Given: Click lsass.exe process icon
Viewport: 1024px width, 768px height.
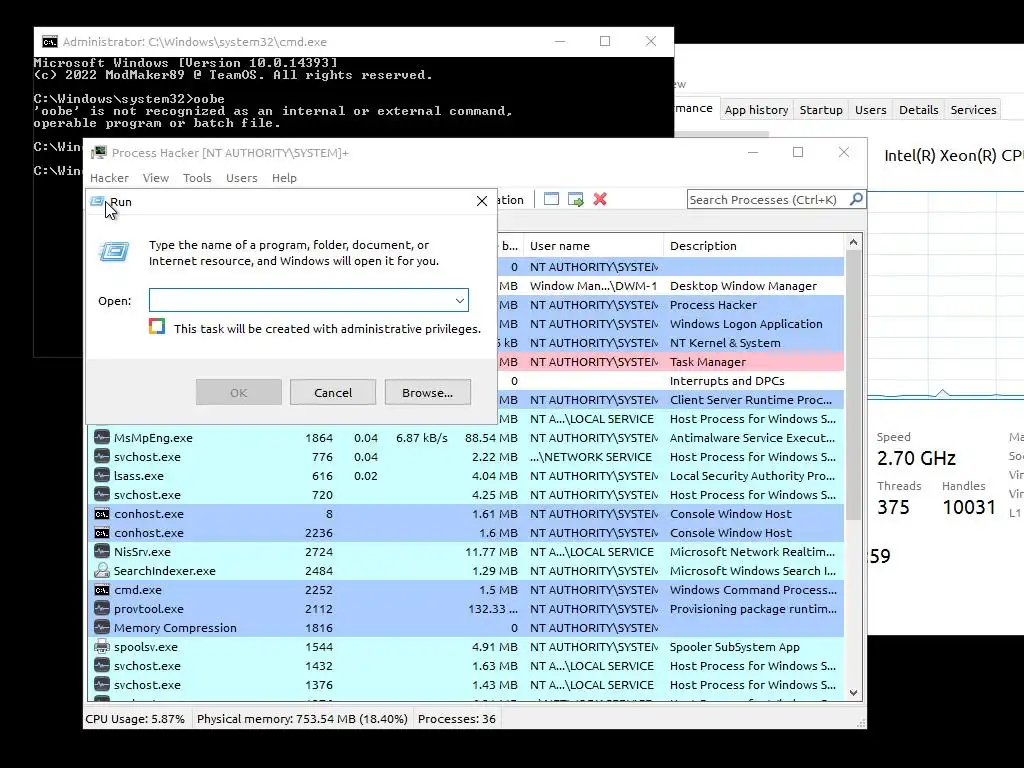Looking at the screenshot, I should tap(101, 475).
